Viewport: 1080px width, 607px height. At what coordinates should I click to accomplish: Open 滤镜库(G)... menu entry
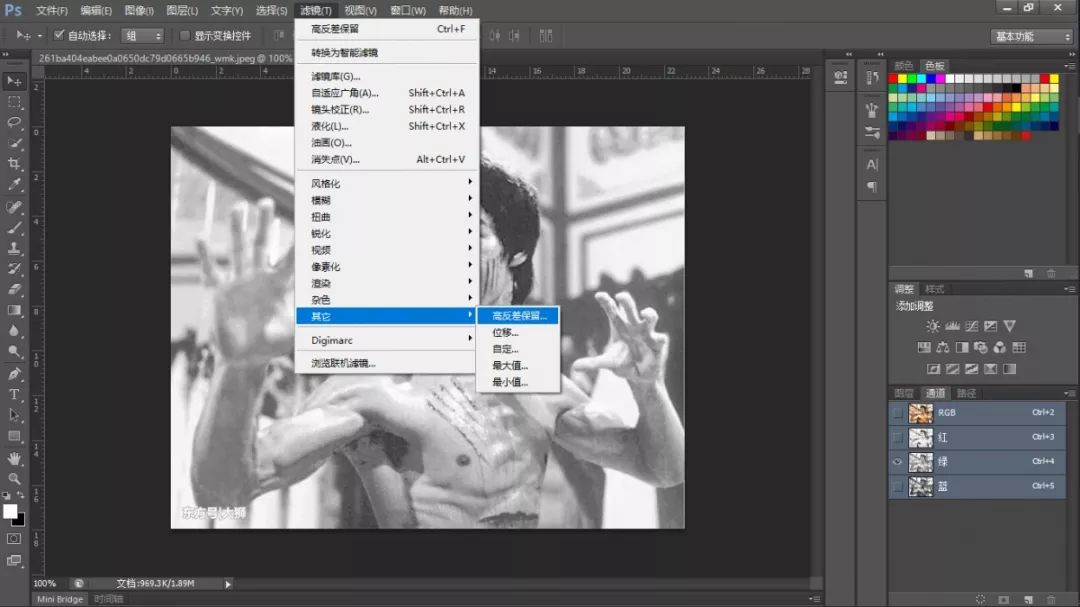pyautogui.click(x=386, y=76)
